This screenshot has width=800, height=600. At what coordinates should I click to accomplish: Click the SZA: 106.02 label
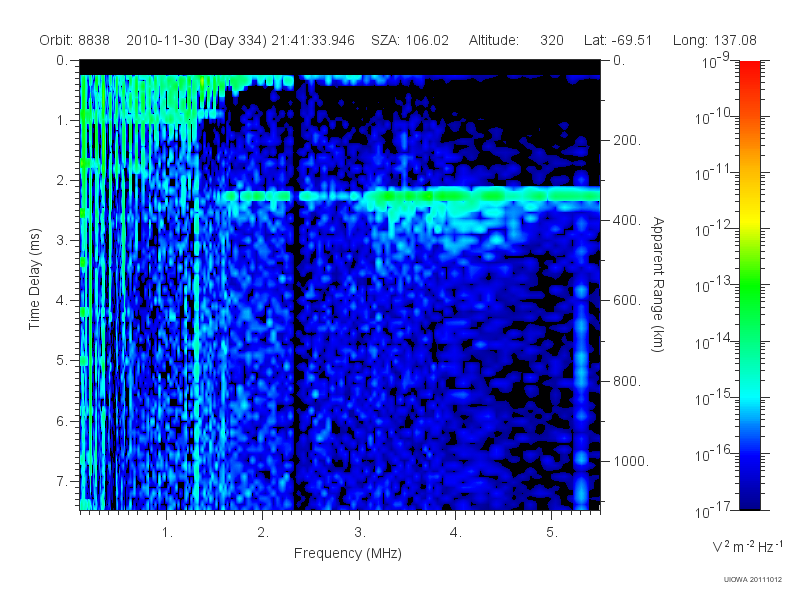point(410,40)
